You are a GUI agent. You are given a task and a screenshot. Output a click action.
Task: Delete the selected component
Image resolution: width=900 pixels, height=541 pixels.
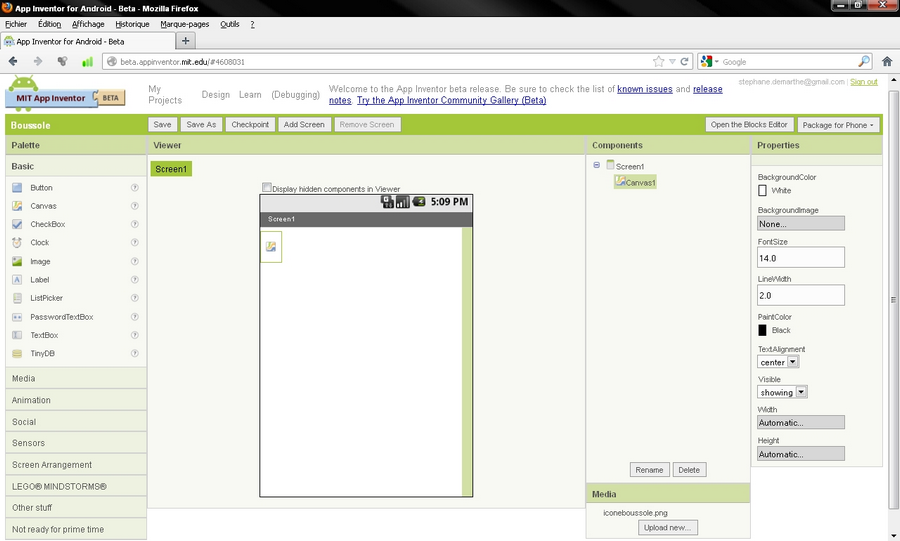tap(689, 470)
